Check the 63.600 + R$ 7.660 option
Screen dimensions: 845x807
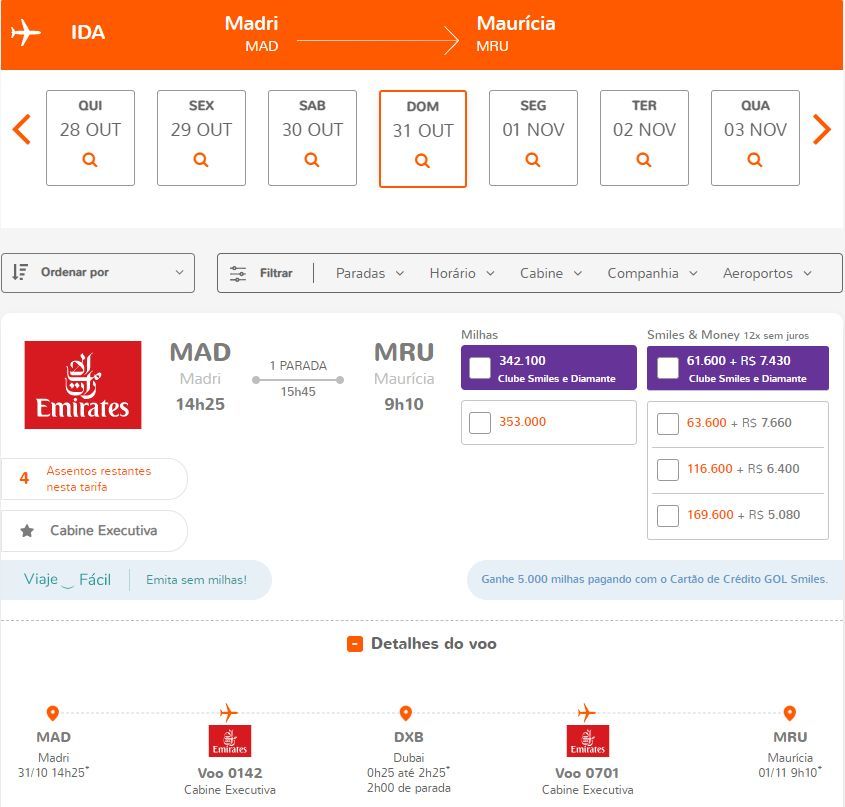coord(668,424)
